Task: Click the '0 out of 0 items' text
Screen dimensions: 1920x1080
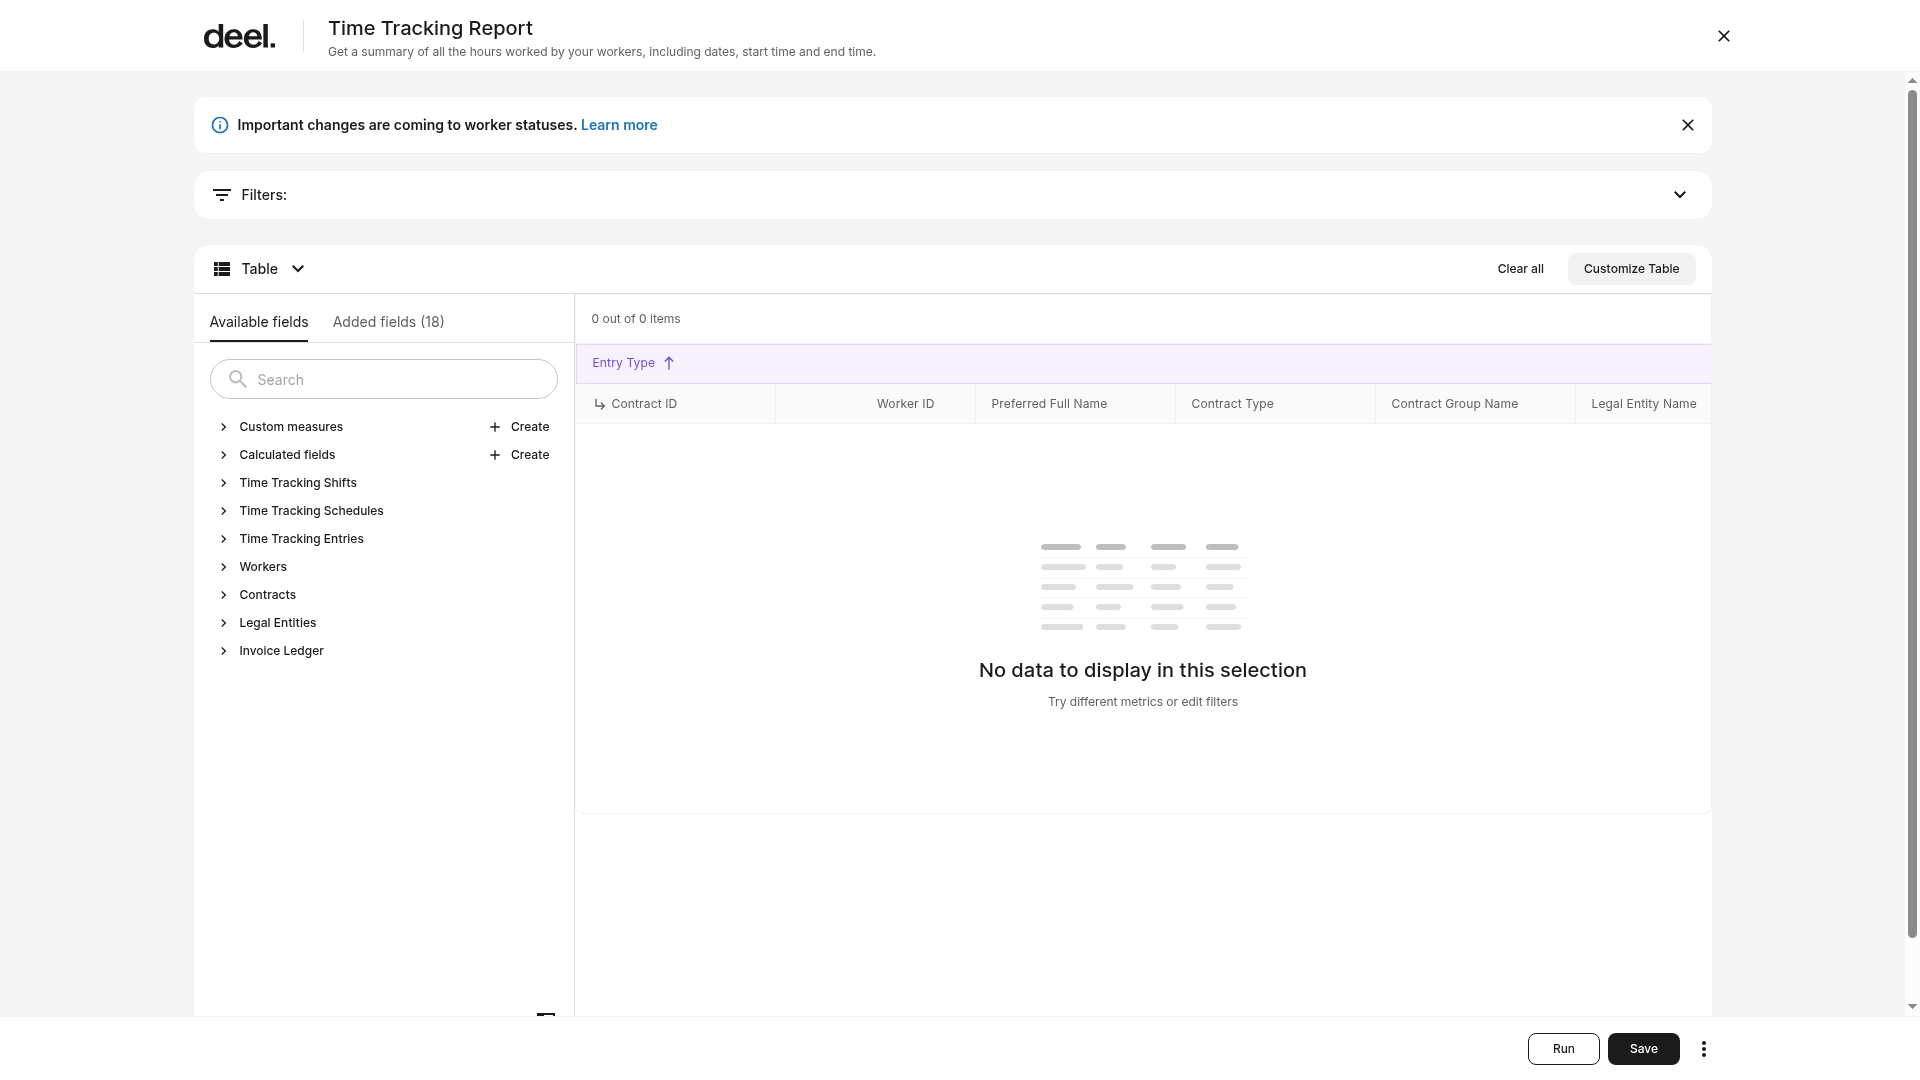Action: 636,319
